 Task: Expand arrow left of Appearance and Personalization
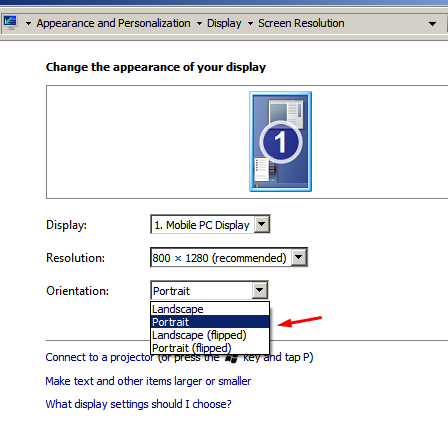pyautogui.click(x=29, y=24)
